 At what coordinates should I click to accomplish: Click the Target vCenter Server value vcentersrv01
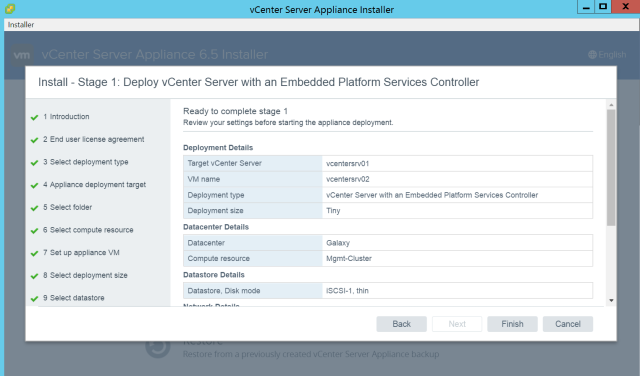tap(348, 163)
